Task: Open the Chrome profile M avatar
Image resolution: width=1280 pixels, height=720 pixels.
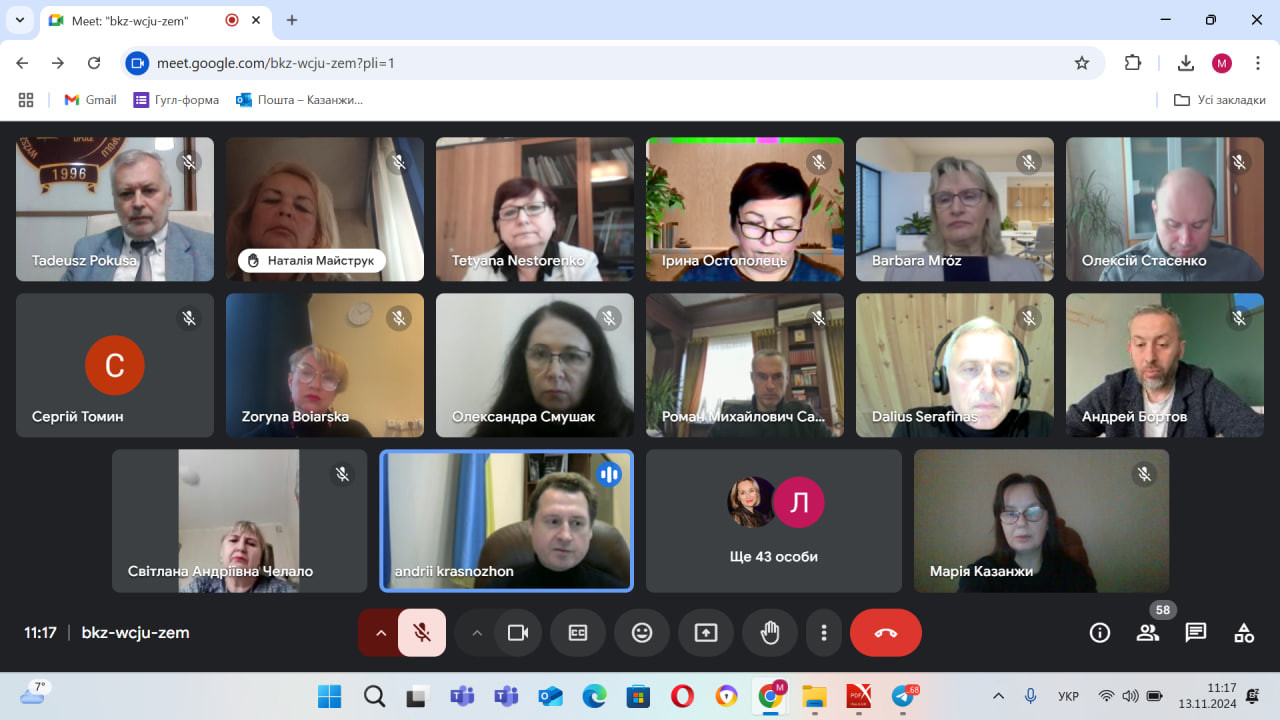Action: tap(1222, 63)
